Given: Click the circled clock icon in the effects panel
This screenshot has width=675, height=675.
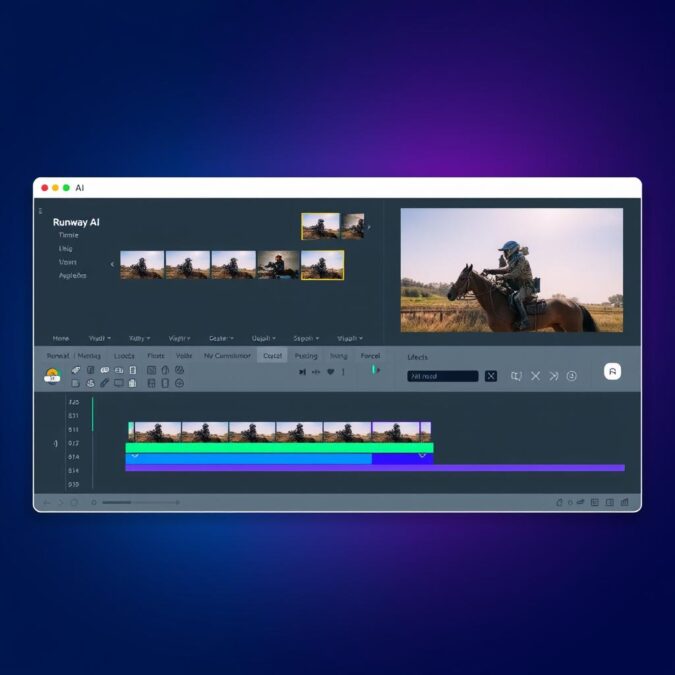Looking at the screenshot, I should 571,376.
